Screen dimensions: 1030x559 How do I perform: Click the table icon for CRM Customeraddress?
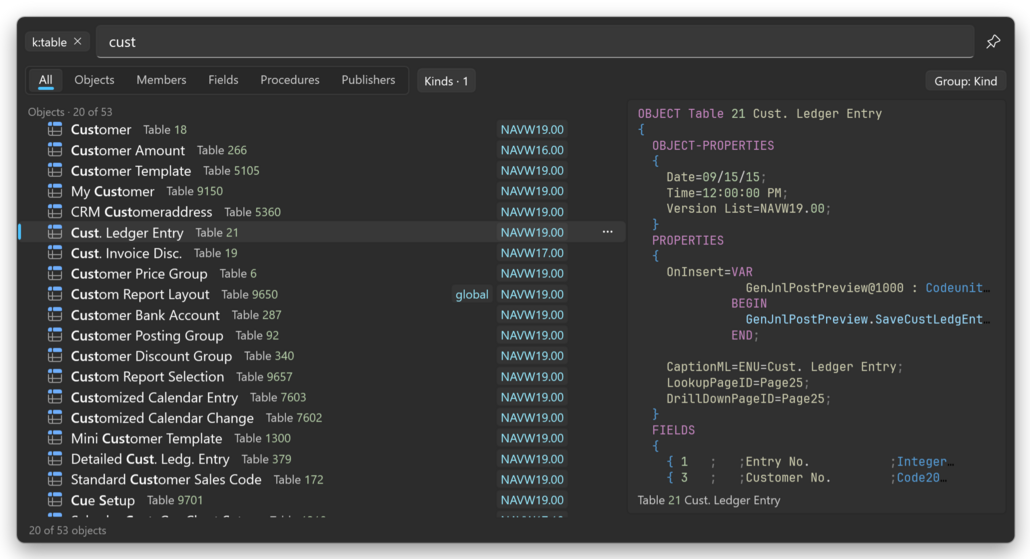pyautogui.click(x=55, y=212)
